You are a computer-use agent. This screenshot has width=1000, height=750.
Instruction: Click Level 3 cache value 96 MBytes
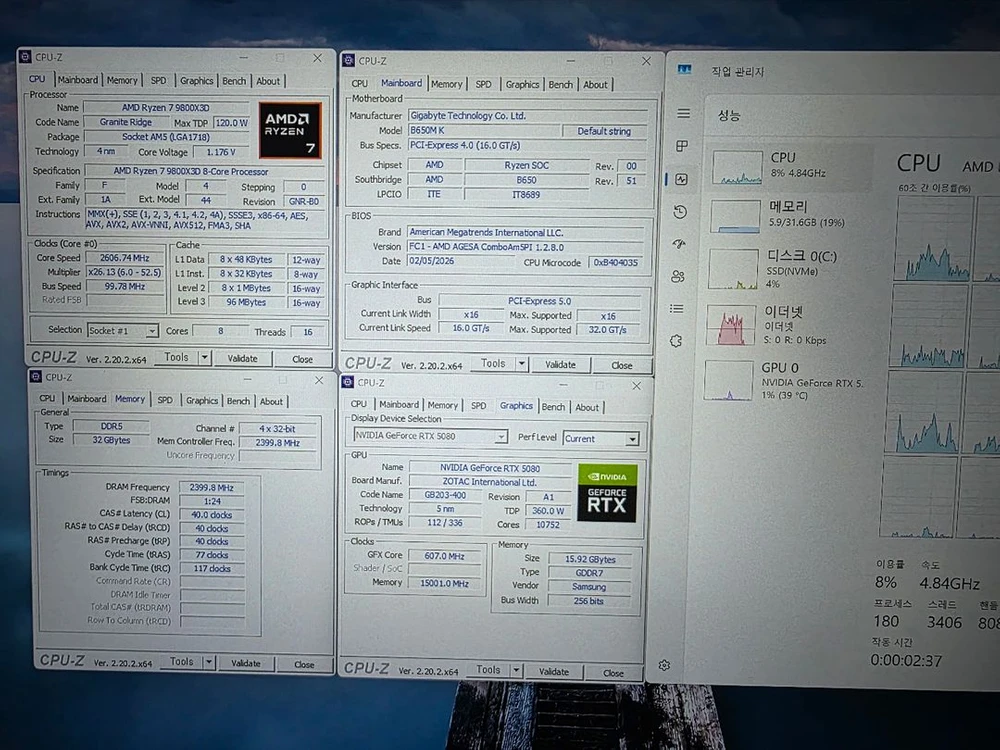coord(246,302)
